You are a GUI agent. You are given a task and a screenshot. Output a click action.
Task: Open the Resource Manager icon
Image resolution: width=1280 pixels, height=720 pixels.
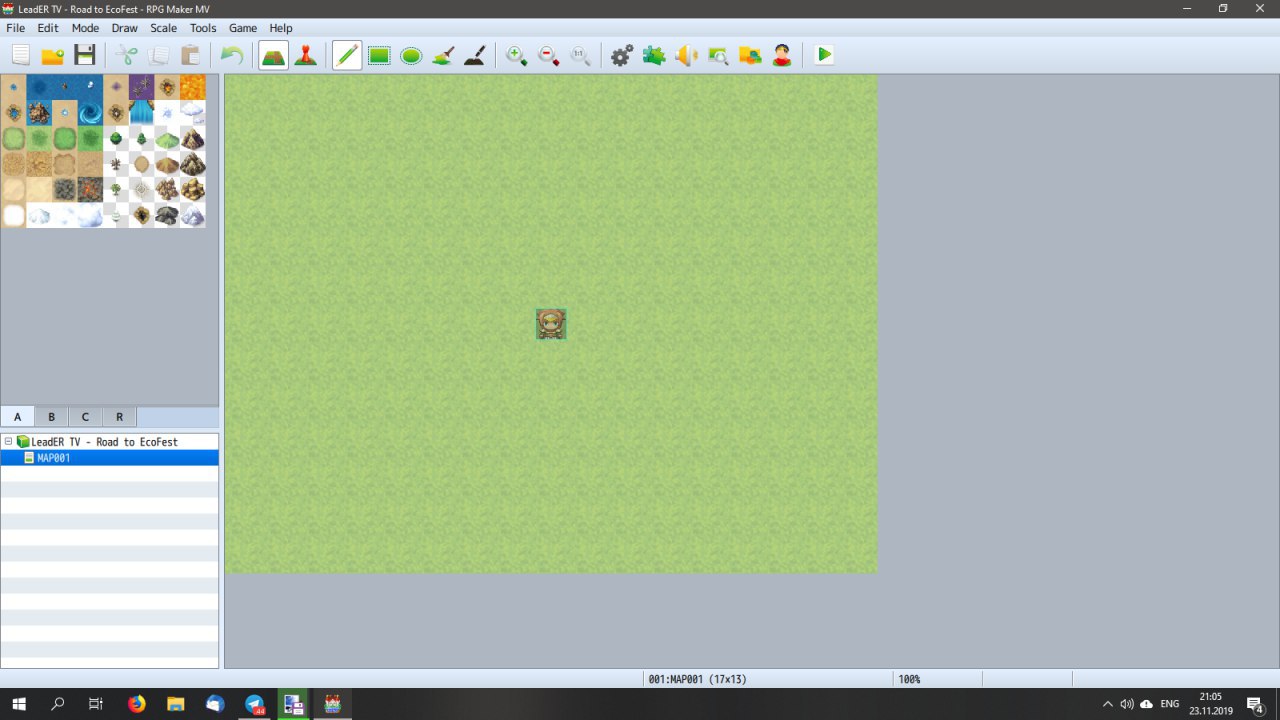point(750,55)
